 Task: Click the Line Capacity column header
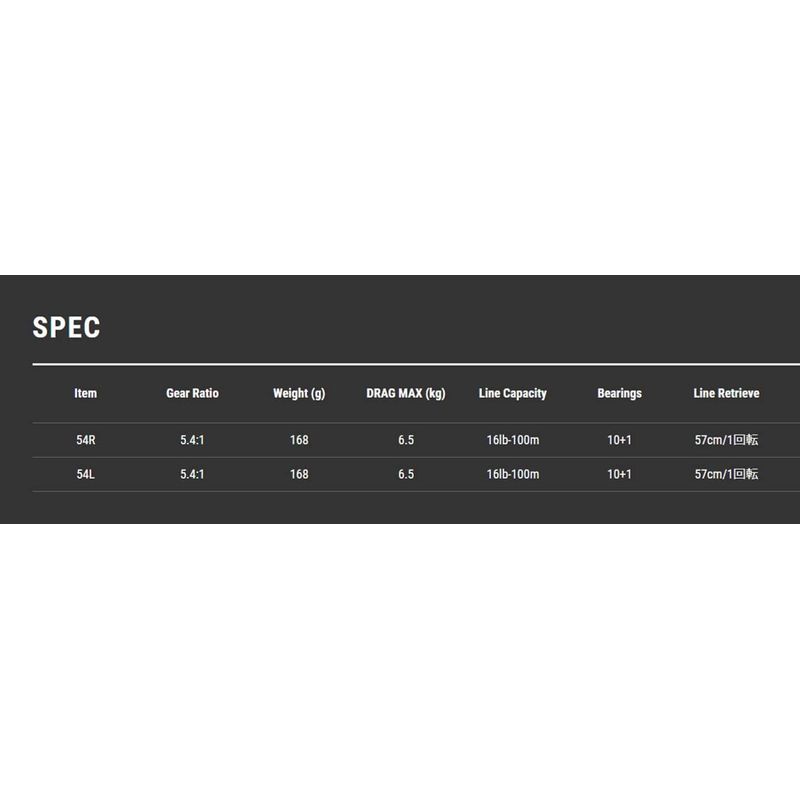click(x=513, y=393)
